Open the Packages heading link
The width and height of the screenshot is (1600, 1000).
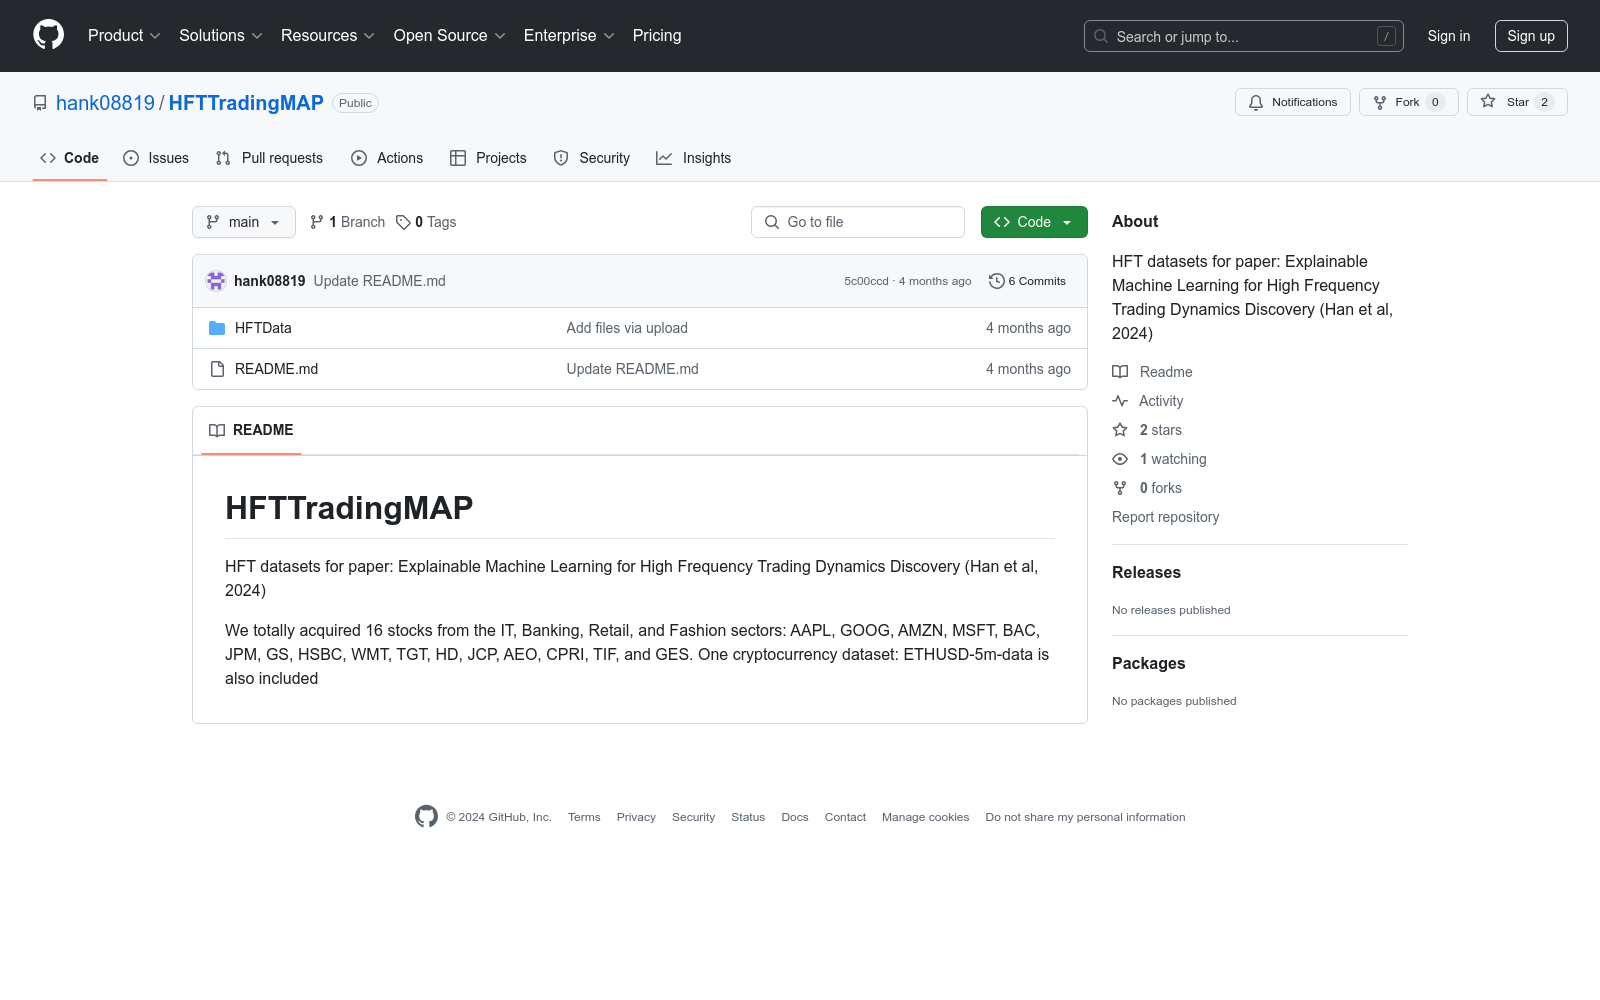[1148, 663]
